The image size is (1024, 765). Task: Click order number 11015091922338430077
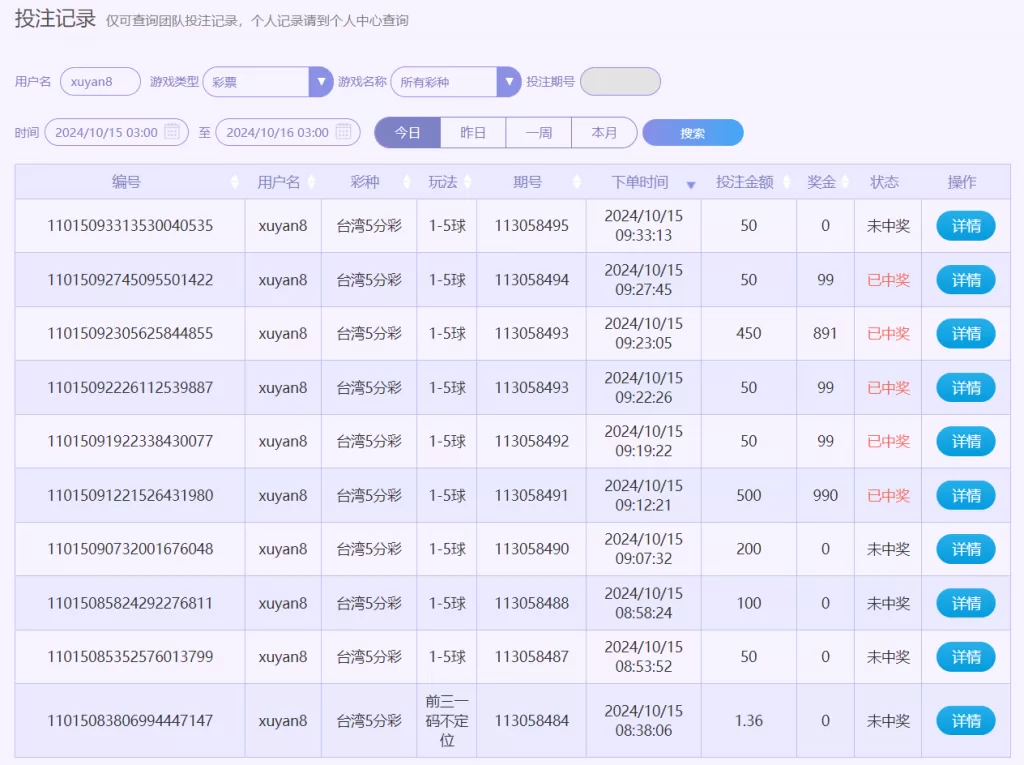[130, 441]
